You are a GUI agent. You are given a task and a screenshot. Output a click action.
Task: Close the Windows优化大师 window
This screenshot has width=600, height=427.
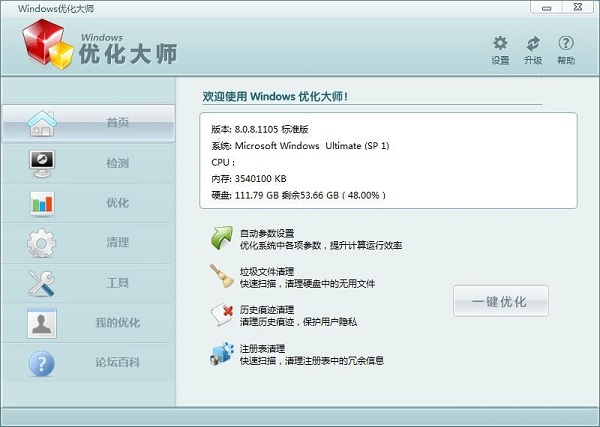point(578,7)
